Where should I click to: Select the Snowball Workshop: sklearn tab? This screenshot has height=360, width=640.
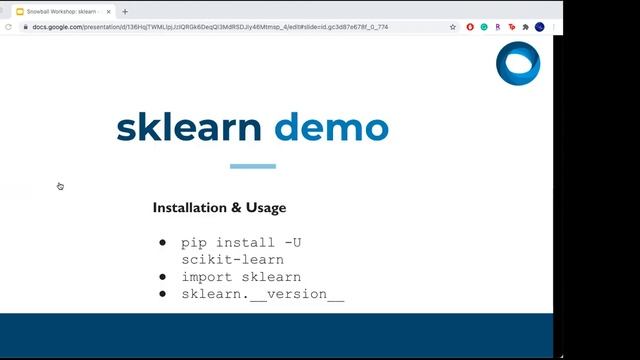coord(63,12)
